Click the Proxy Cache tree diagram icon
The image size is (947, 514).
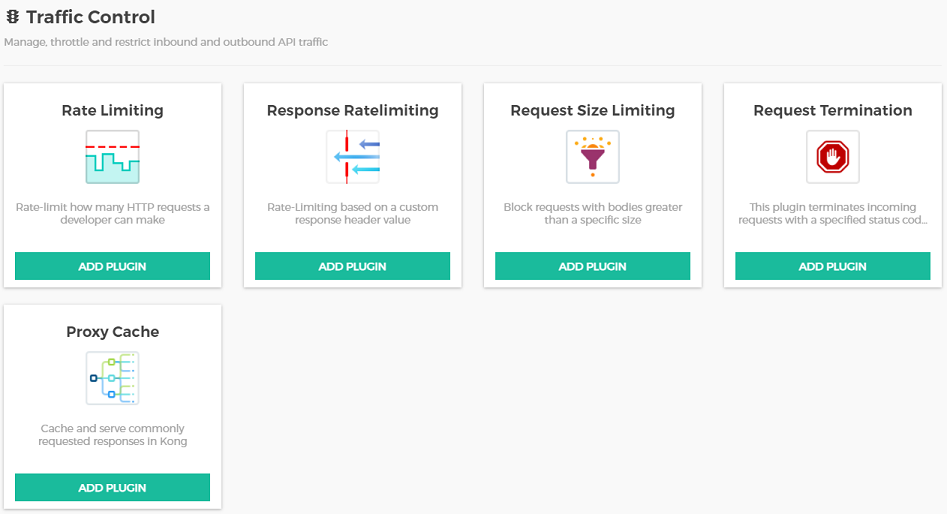coord(112,378)
